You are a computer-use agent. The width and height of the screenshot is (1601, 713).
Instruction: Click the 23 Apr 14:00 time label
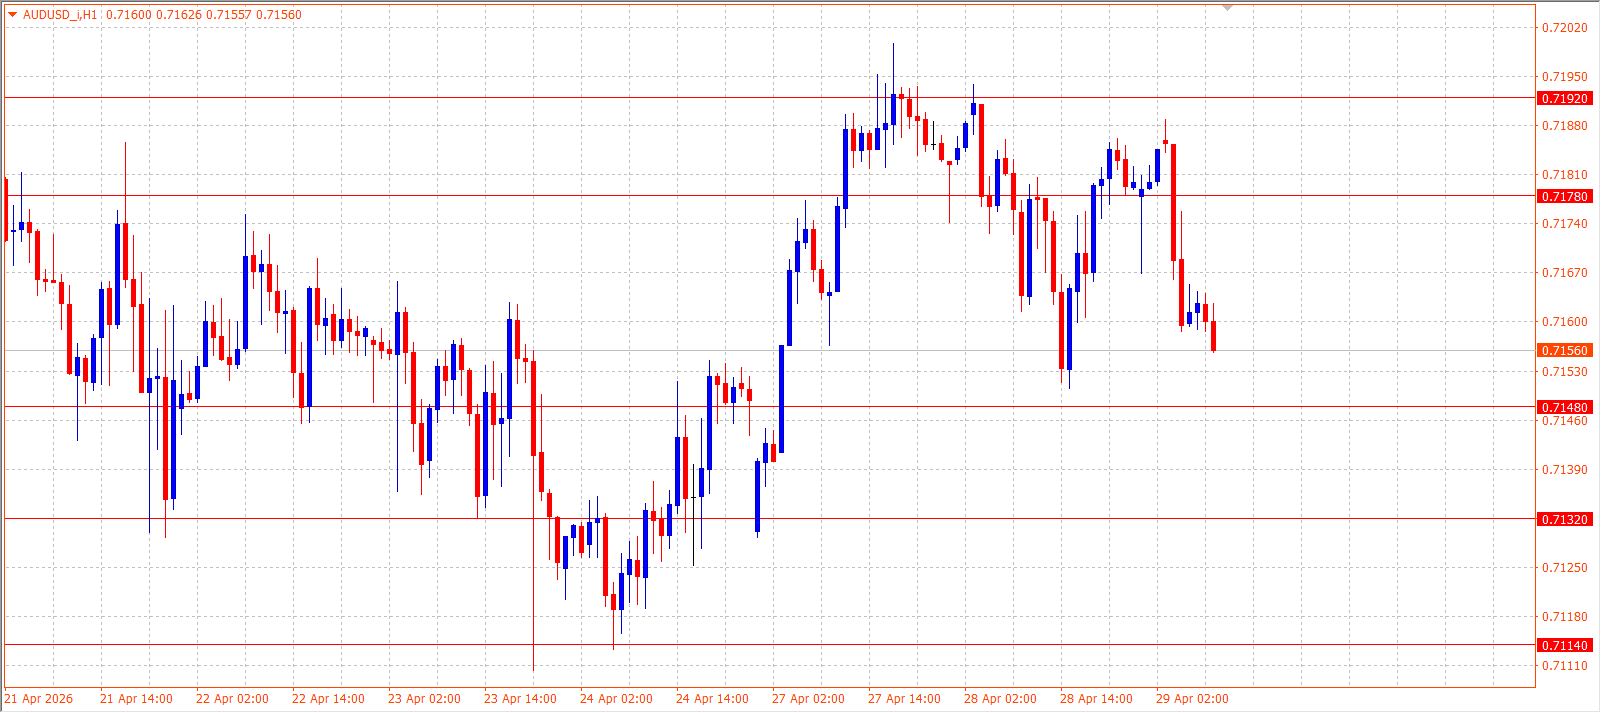tap(520, 699)
